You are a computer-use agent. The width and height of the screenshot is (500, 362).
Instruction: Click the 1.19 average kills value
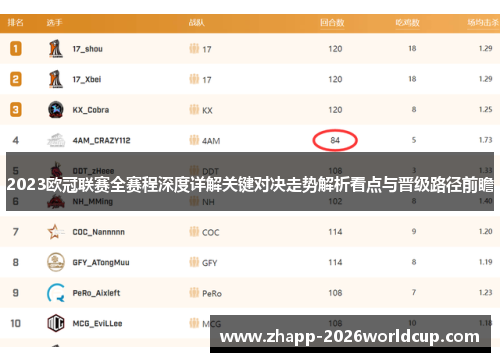tap(485, 262)
